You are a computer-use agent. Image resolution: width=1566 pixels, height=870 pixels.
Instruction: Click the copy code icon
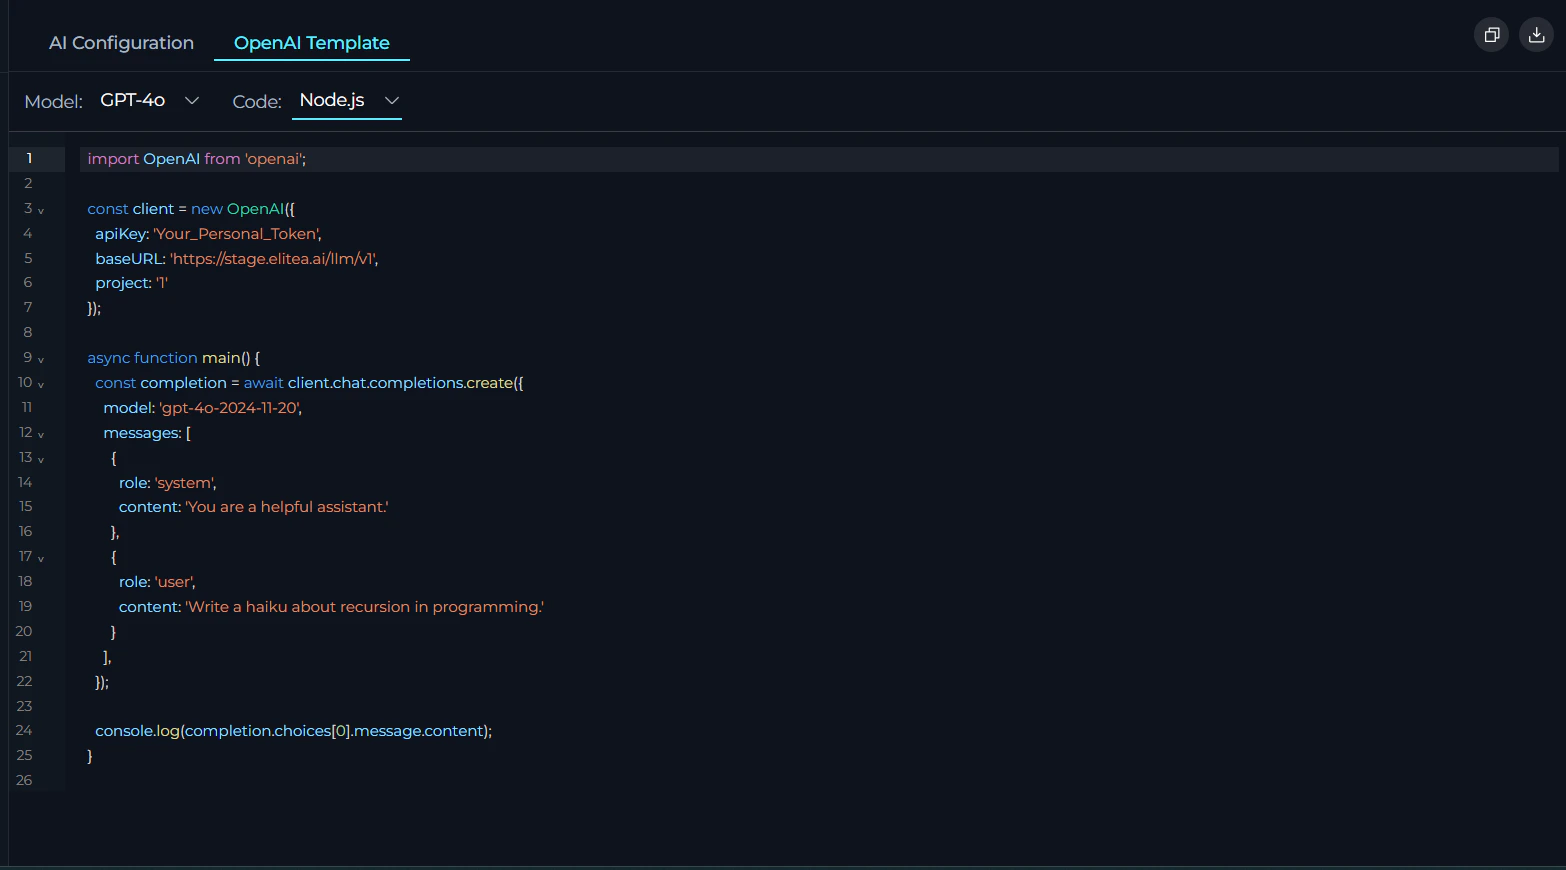1491,34
